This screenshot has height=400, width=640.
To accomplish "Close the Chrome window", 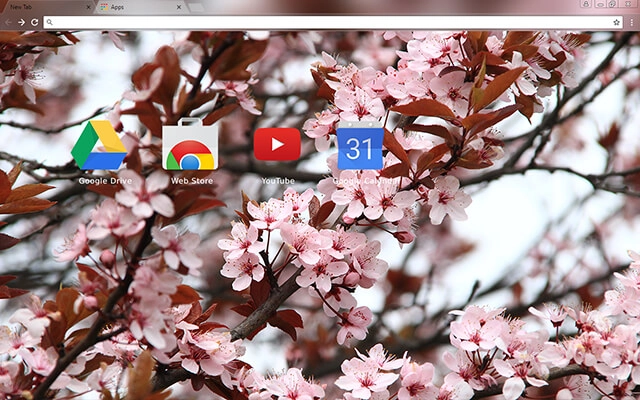I will [x=628, y=4].
